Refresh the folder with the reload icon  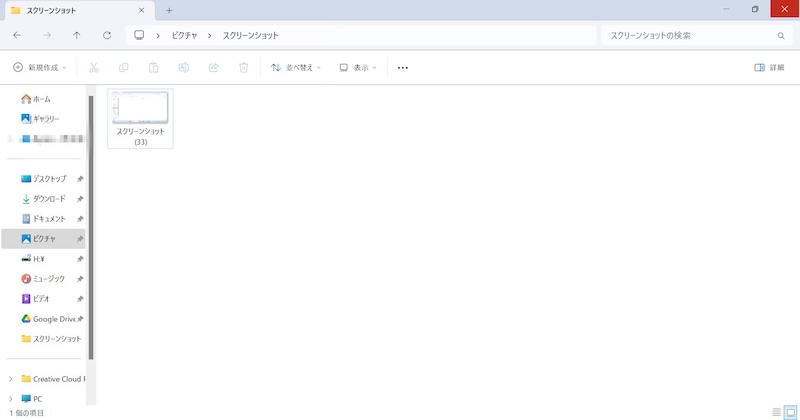click(107, 35)
